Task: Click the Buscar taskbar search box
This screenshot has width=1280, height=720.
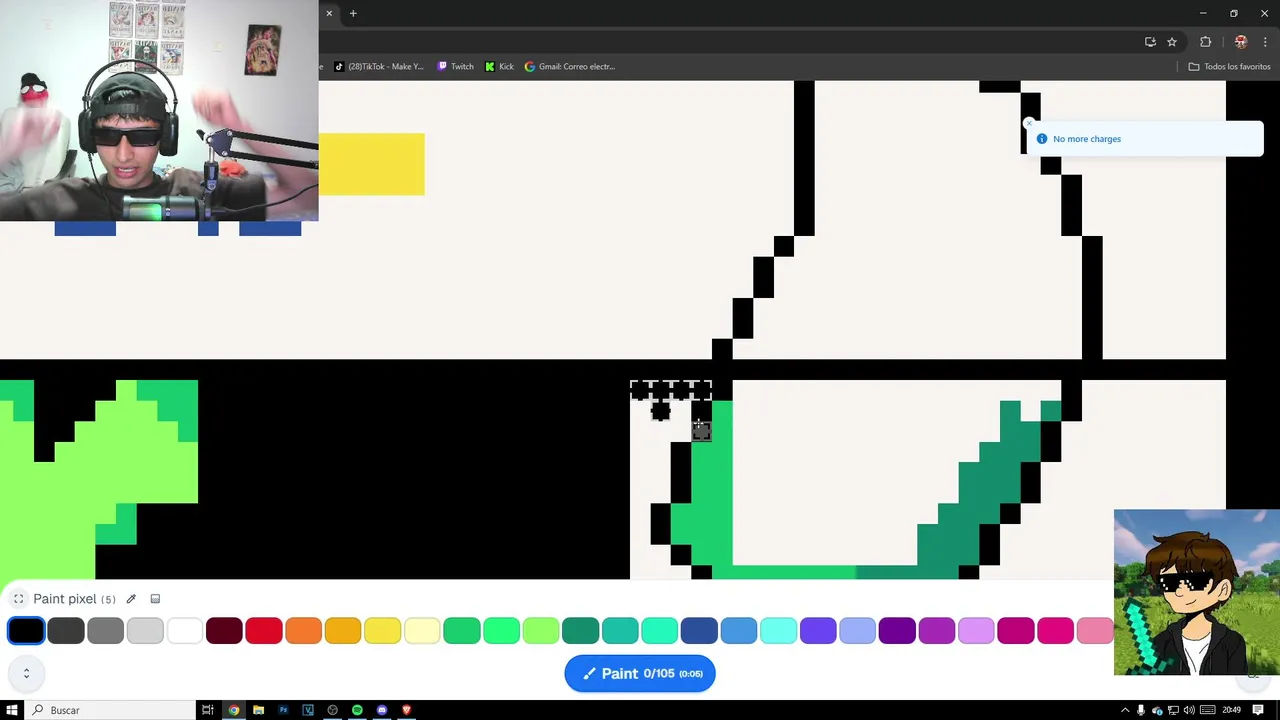Action: (x=110, y=710)
